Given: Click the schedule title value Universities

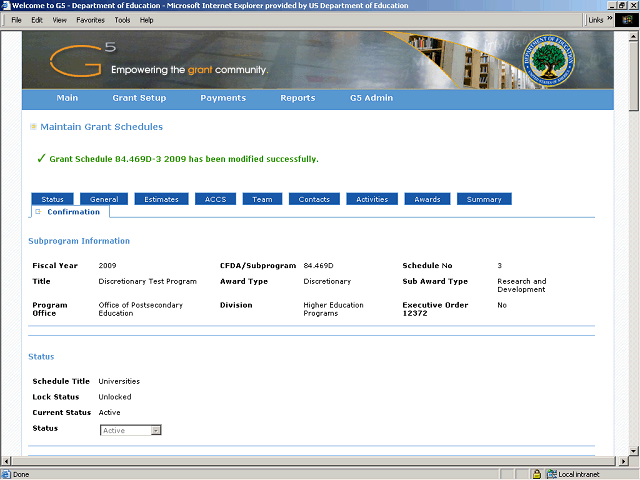Looking at the screenshot, I should coord(119,381).
